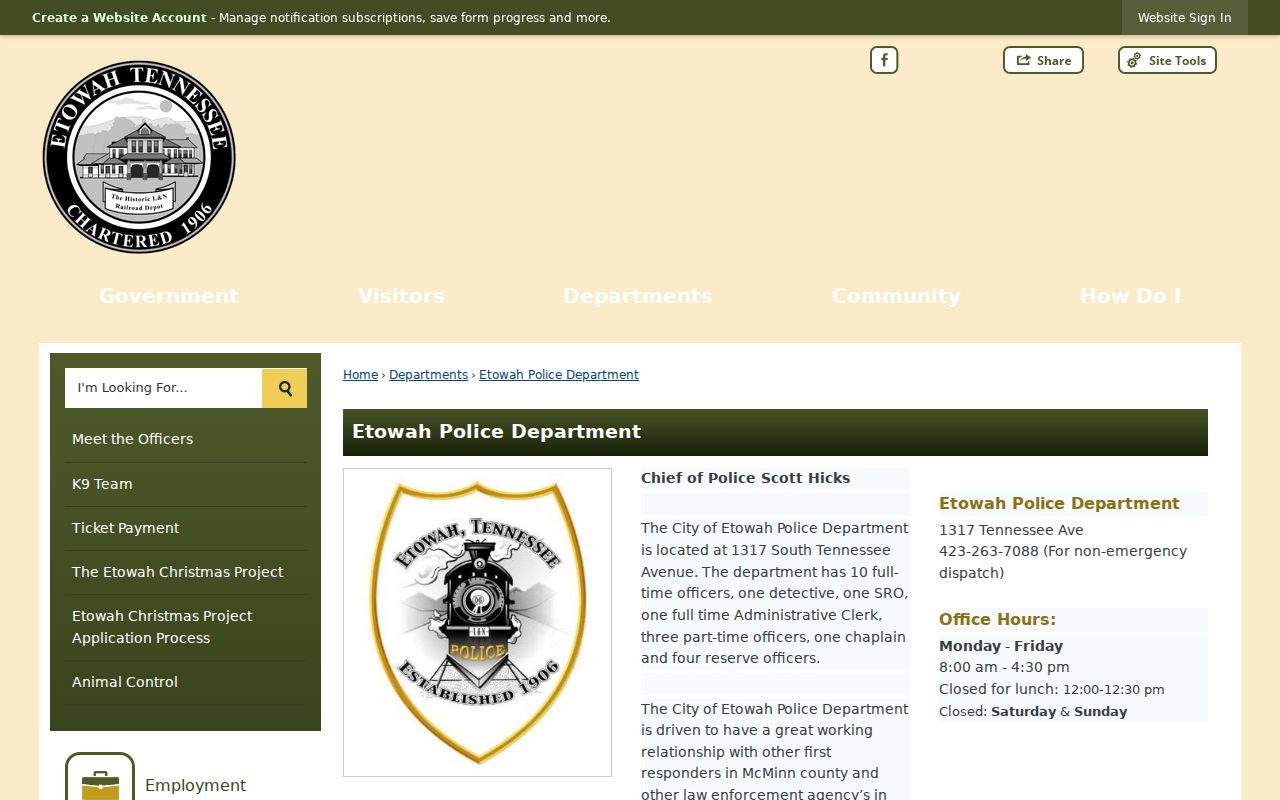The image size is (1280, 800).
Task: Open the Share button
Action: (1043, 60)
